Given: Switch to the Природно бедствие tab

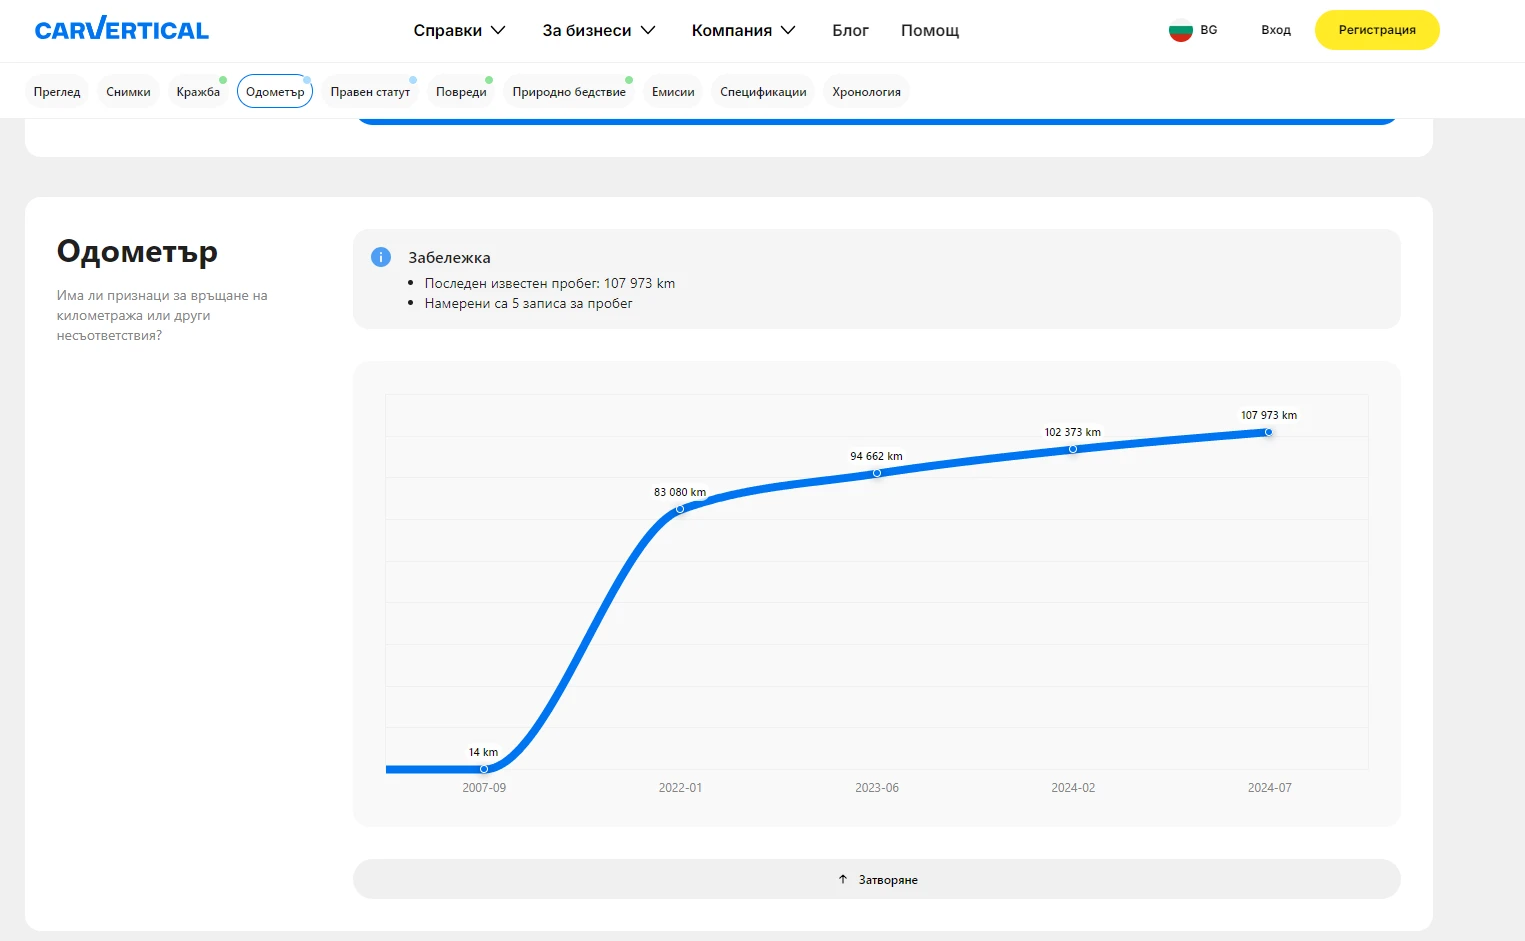Looking at the screenshot, I should [569, 92].
